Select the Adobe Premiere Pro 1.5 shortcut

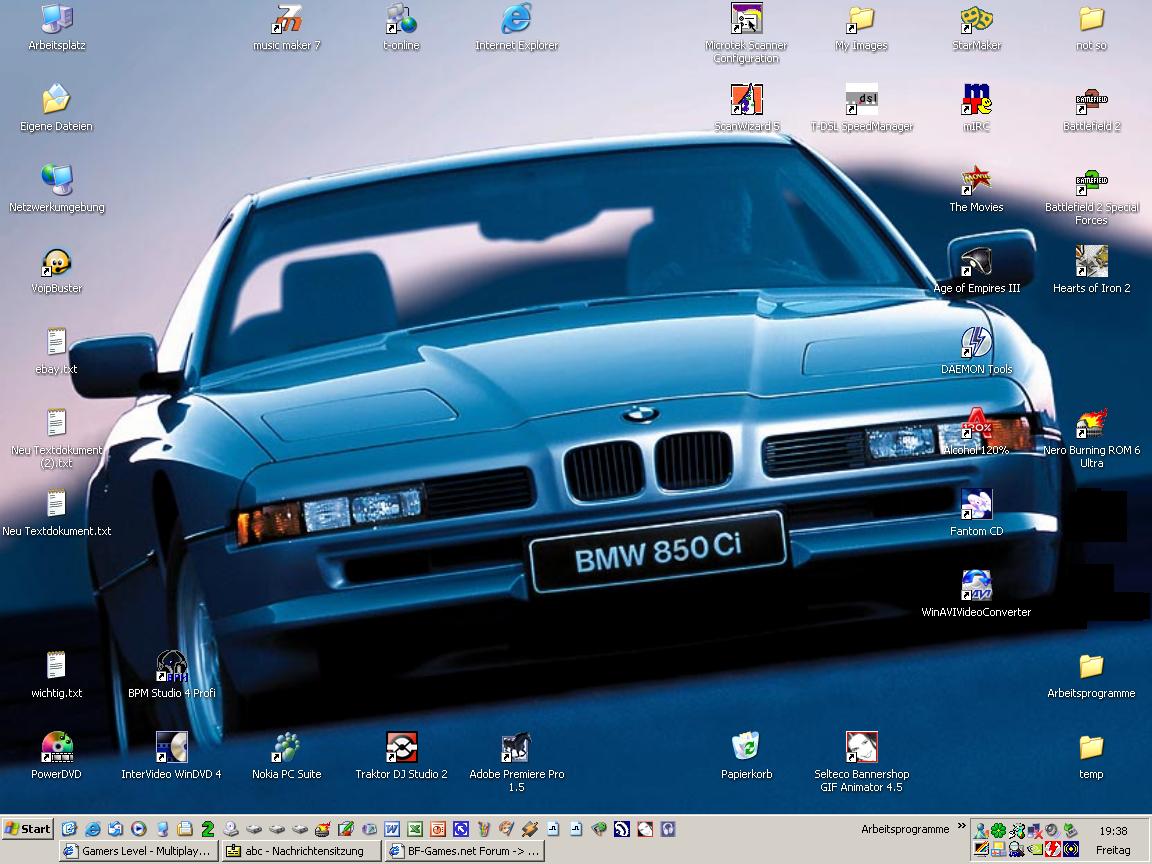pos(516,750)
